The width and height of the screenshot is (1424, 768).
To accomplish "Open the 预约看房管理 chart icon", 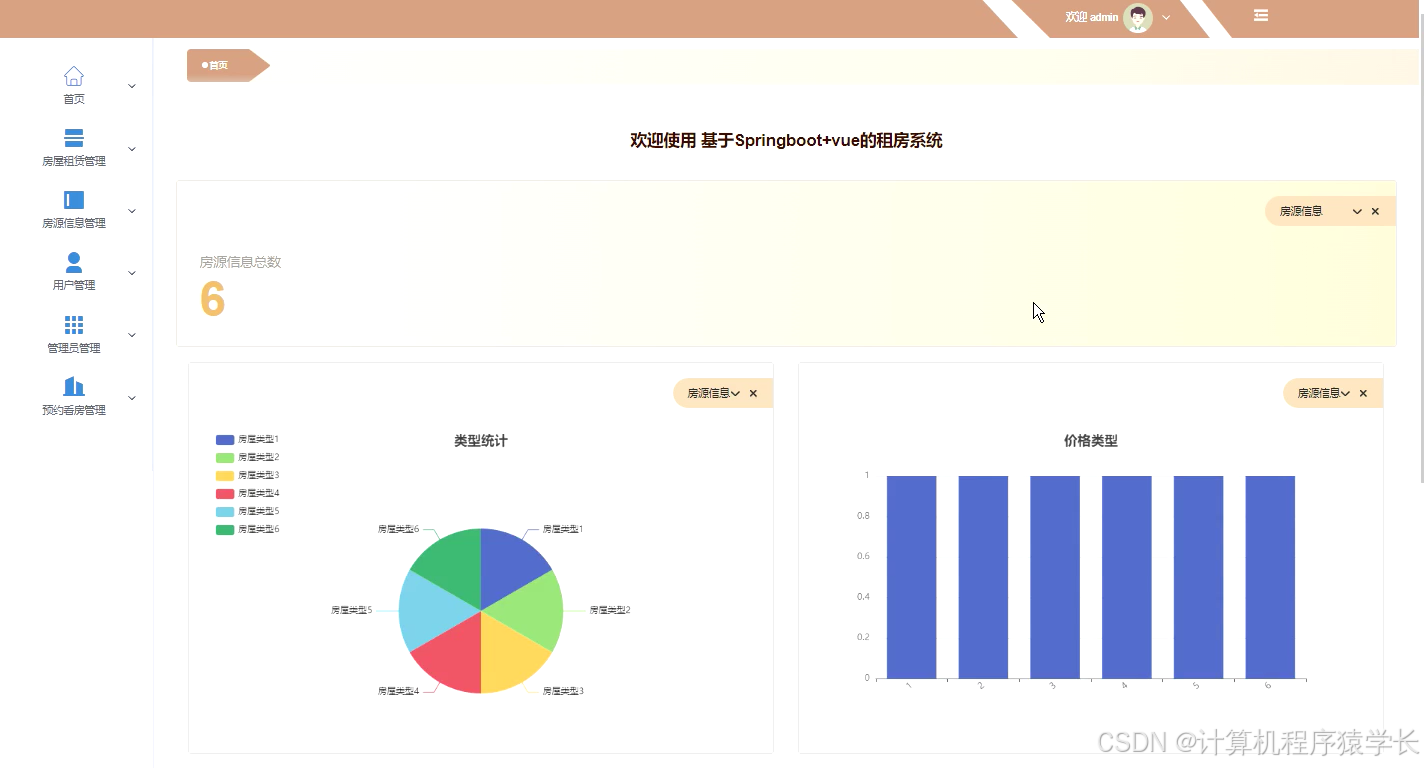I will point(73,386).
